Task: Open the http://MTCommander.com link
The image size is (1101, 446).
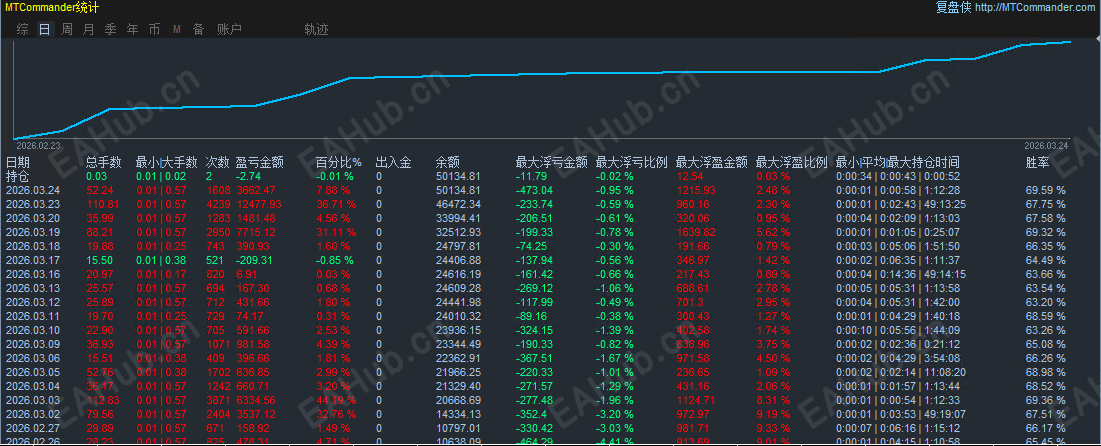Action: tap(1034, 8)
